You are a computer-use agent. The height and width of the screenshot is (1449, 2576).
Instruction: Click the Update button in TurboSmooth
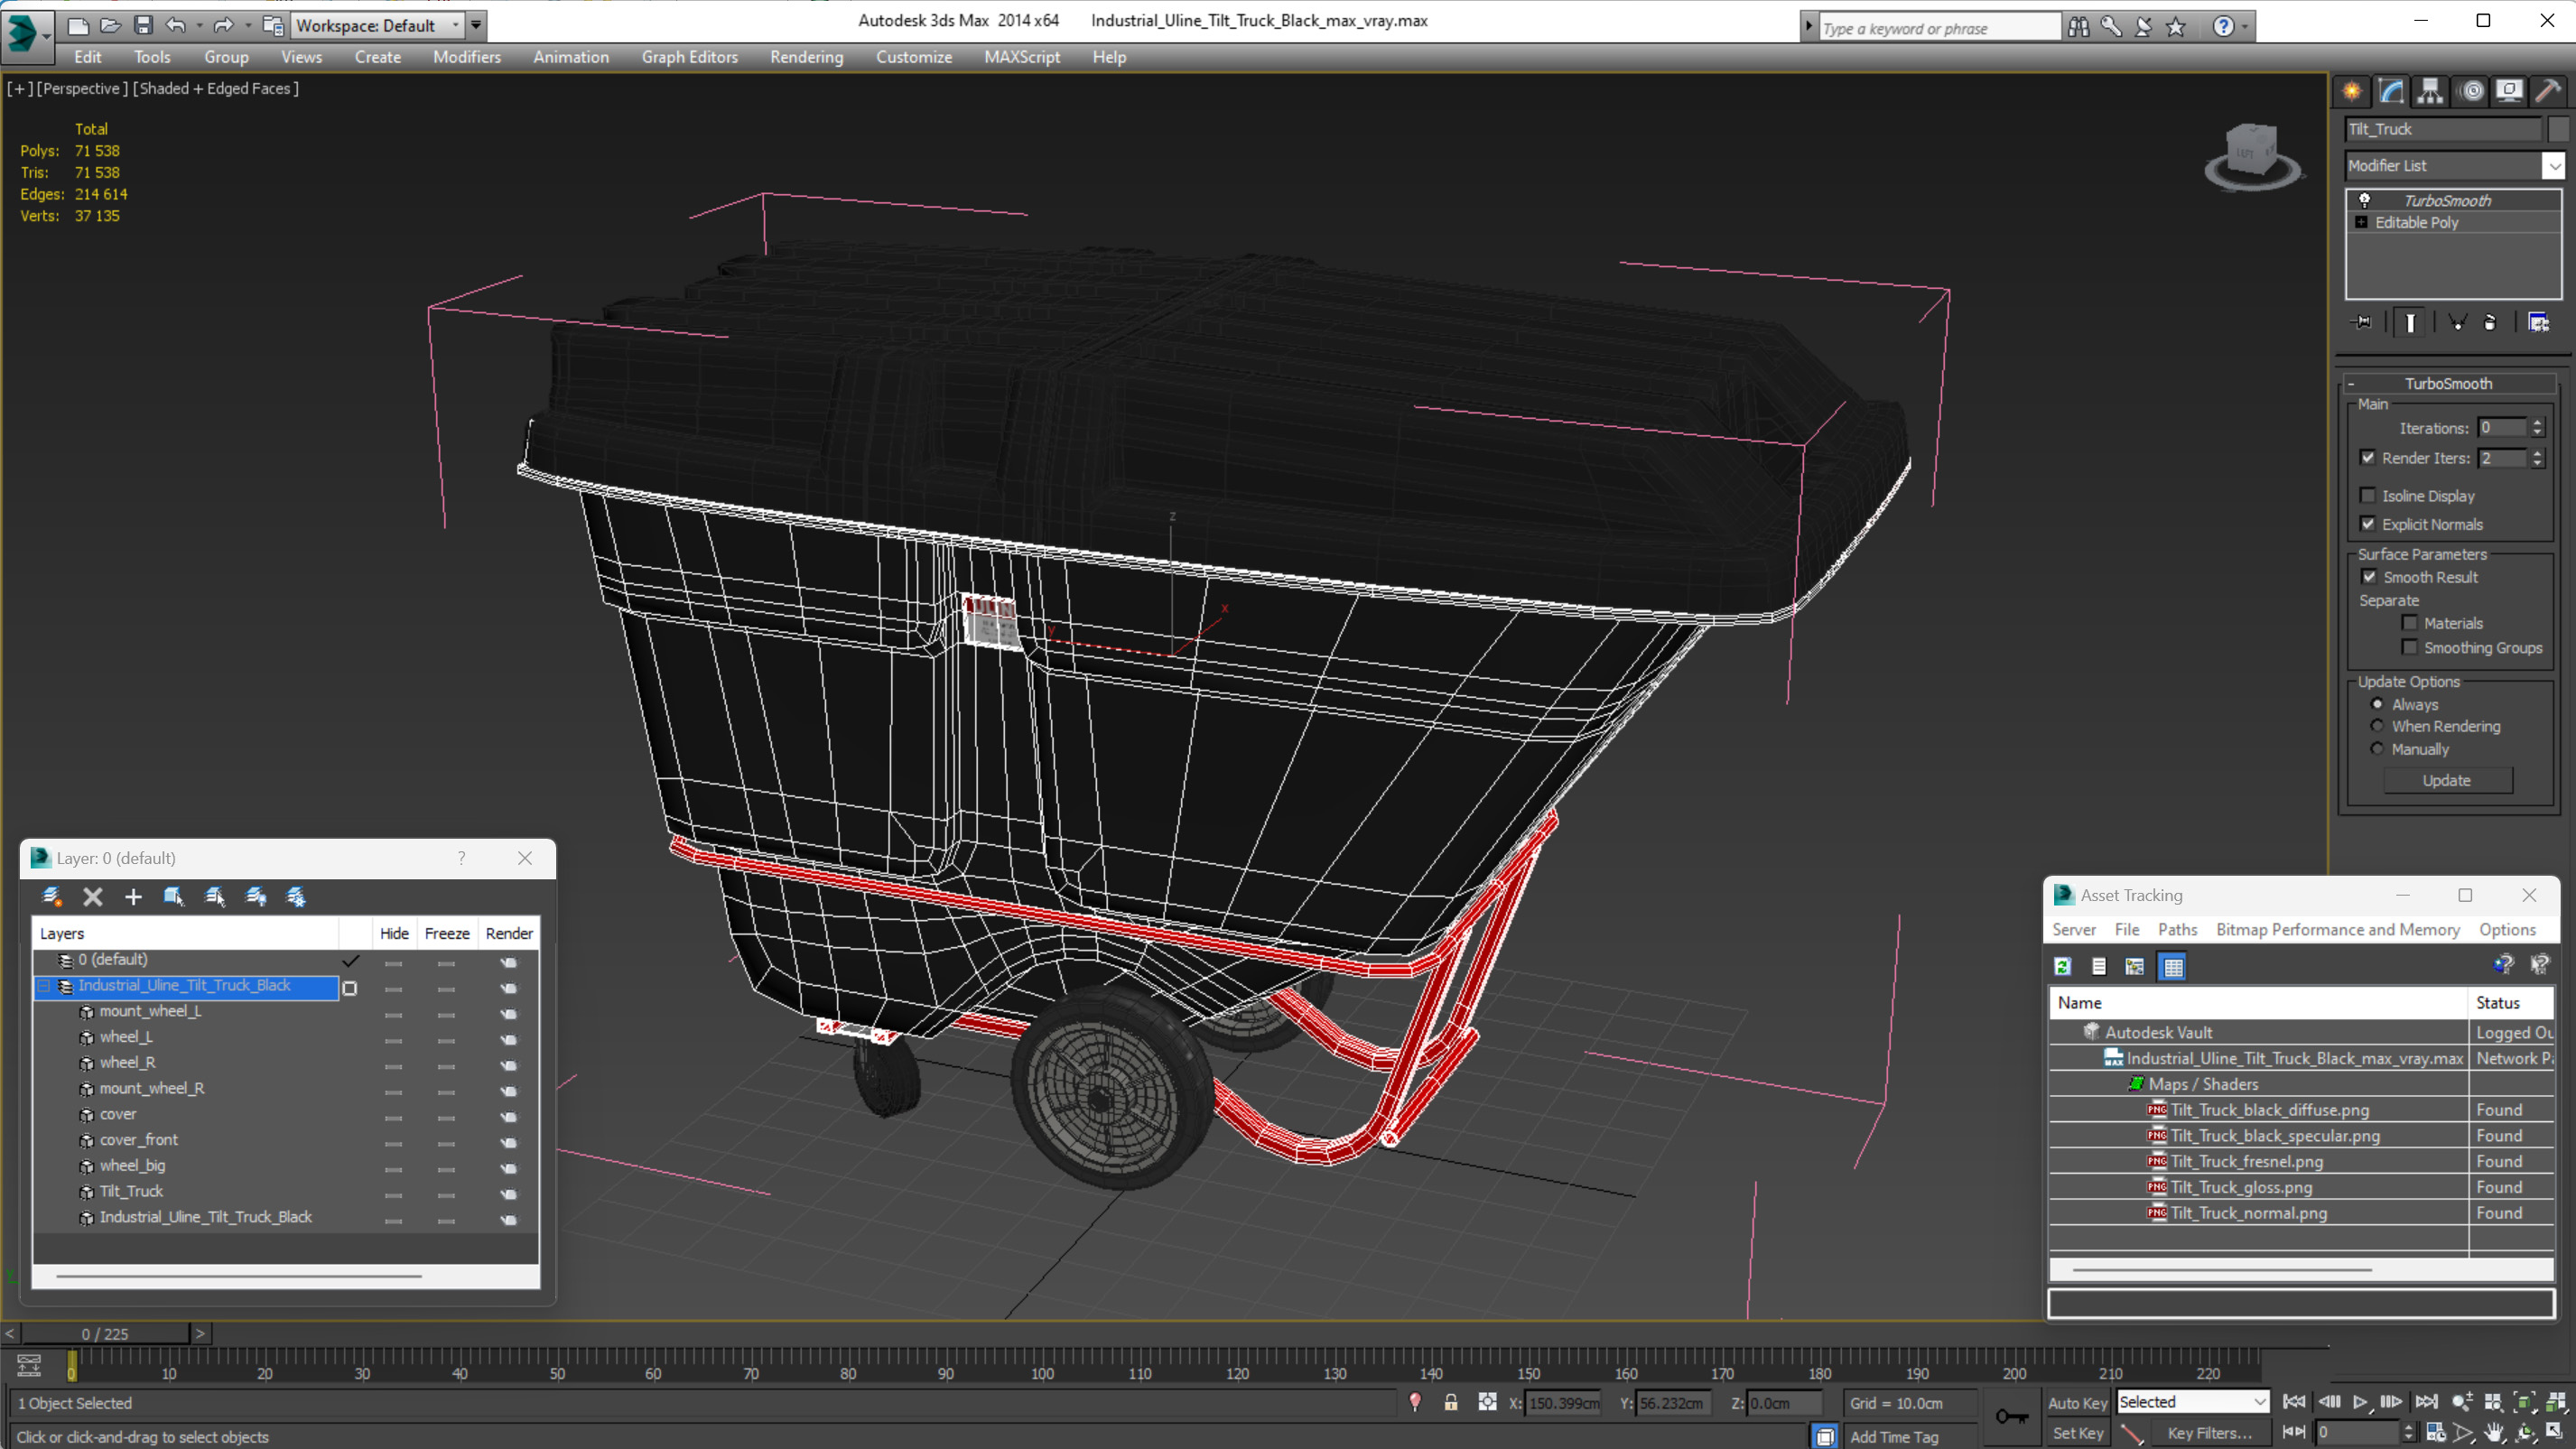[x=2446, y=780]
